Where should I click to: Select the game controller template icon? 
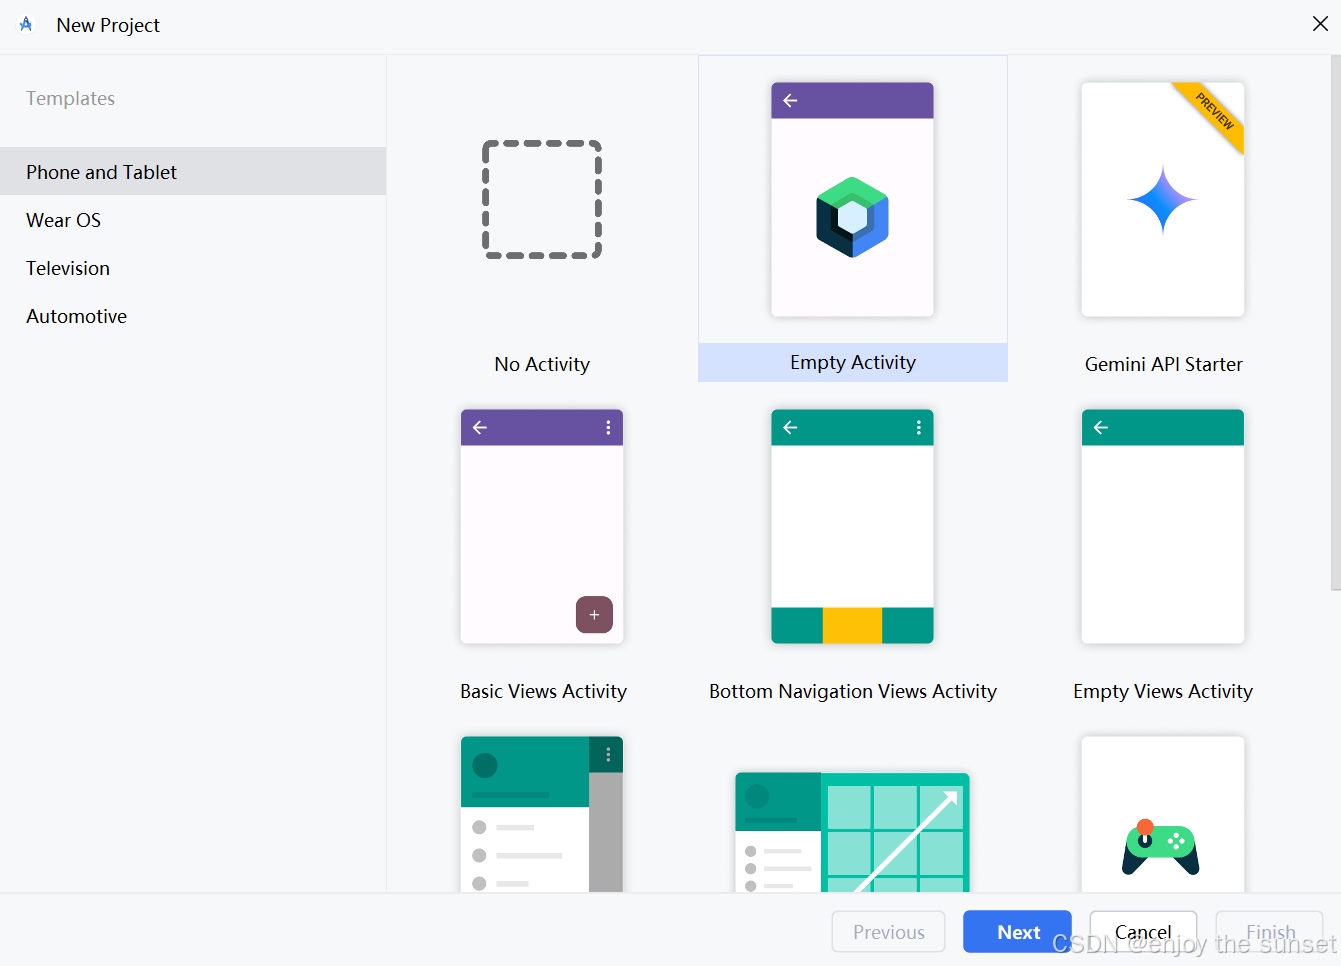[x=1161, y=847]
